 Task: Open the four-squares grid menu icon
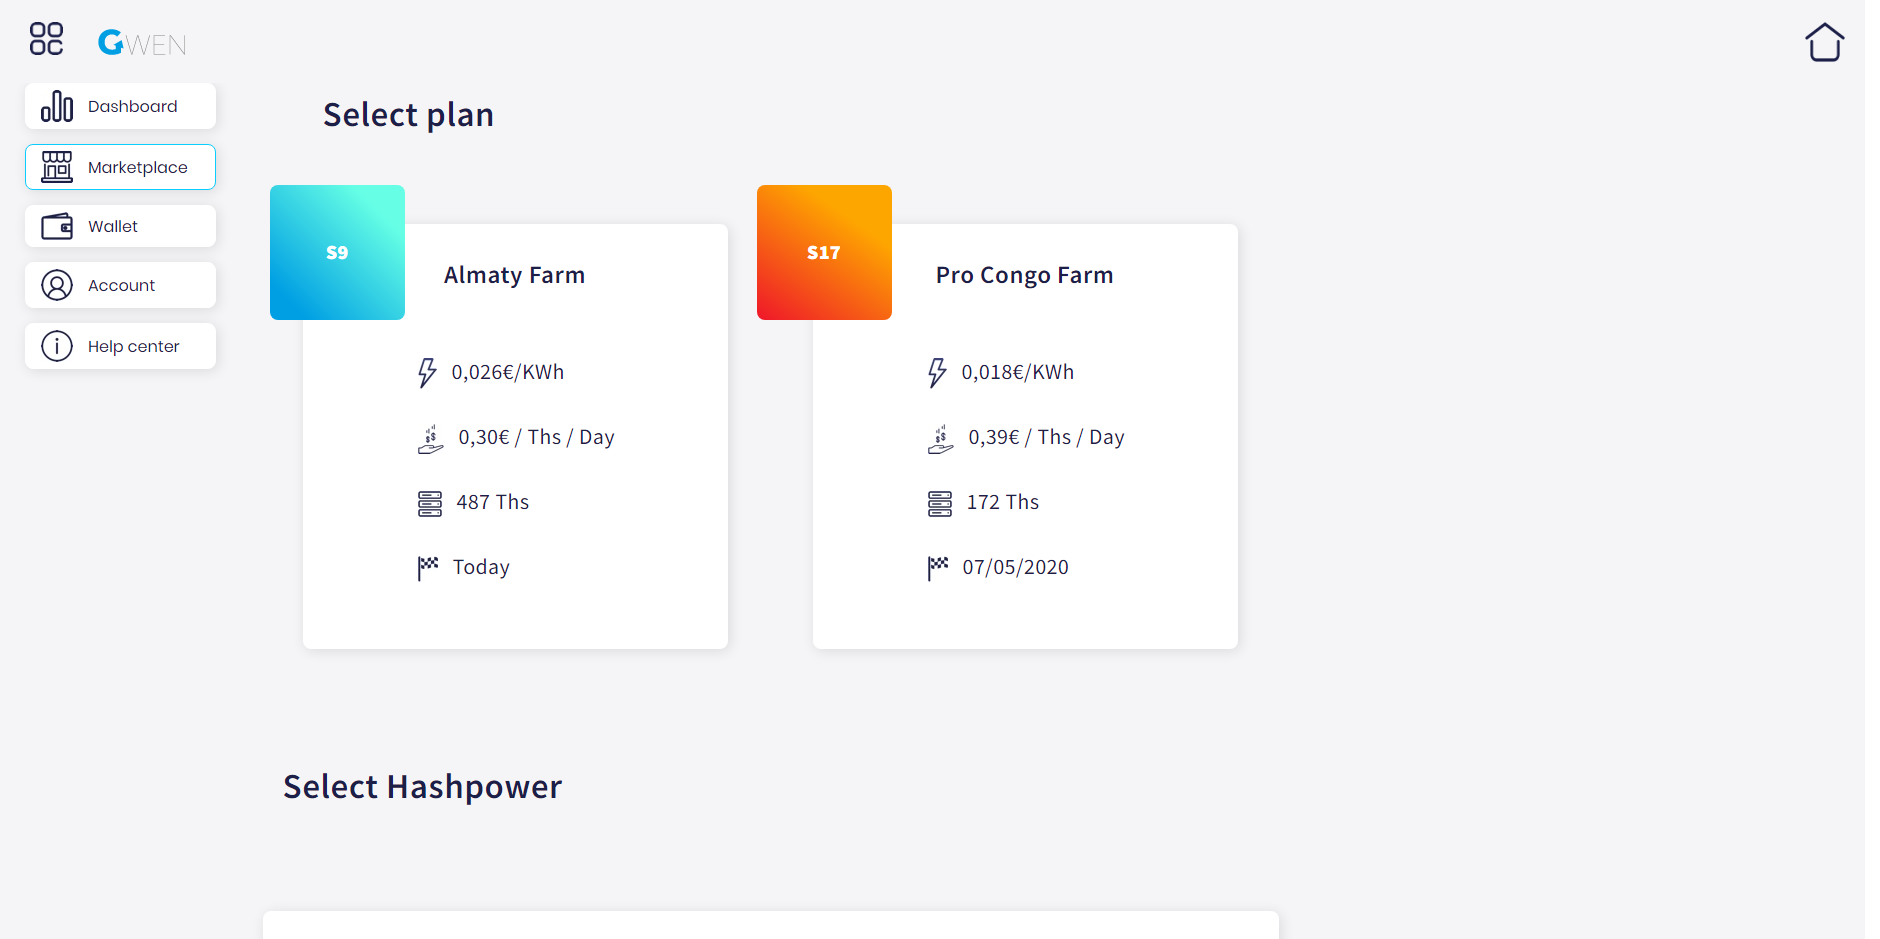coord(46,39)
